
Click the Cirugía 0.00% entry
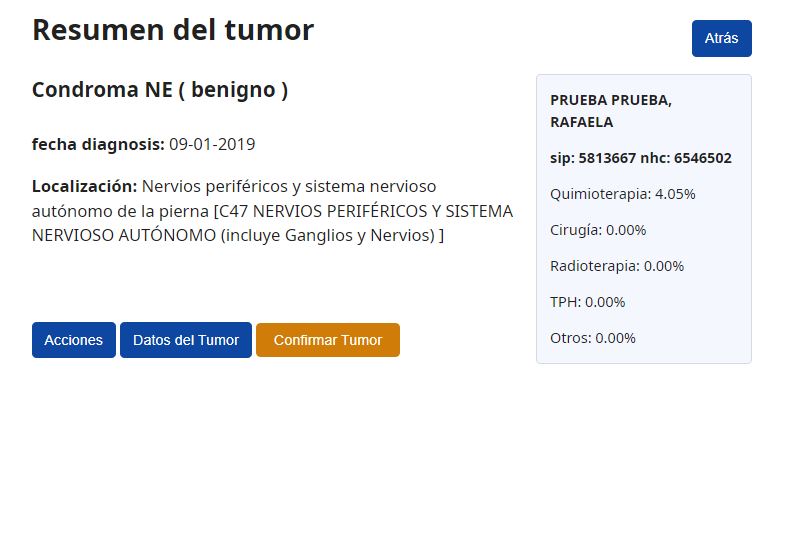[598, 230]
